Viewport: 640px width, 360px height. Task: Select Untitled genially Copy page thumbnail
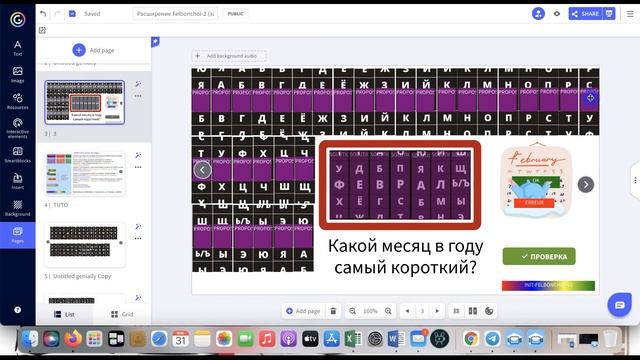[x=84, y=244]
